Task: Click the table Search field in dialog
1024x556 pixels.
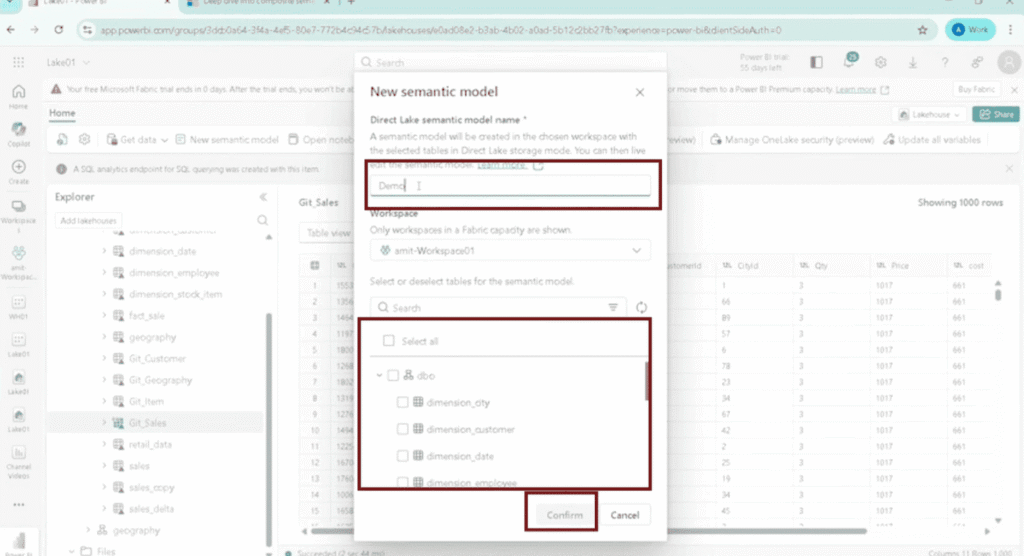Action: [498, 307]
